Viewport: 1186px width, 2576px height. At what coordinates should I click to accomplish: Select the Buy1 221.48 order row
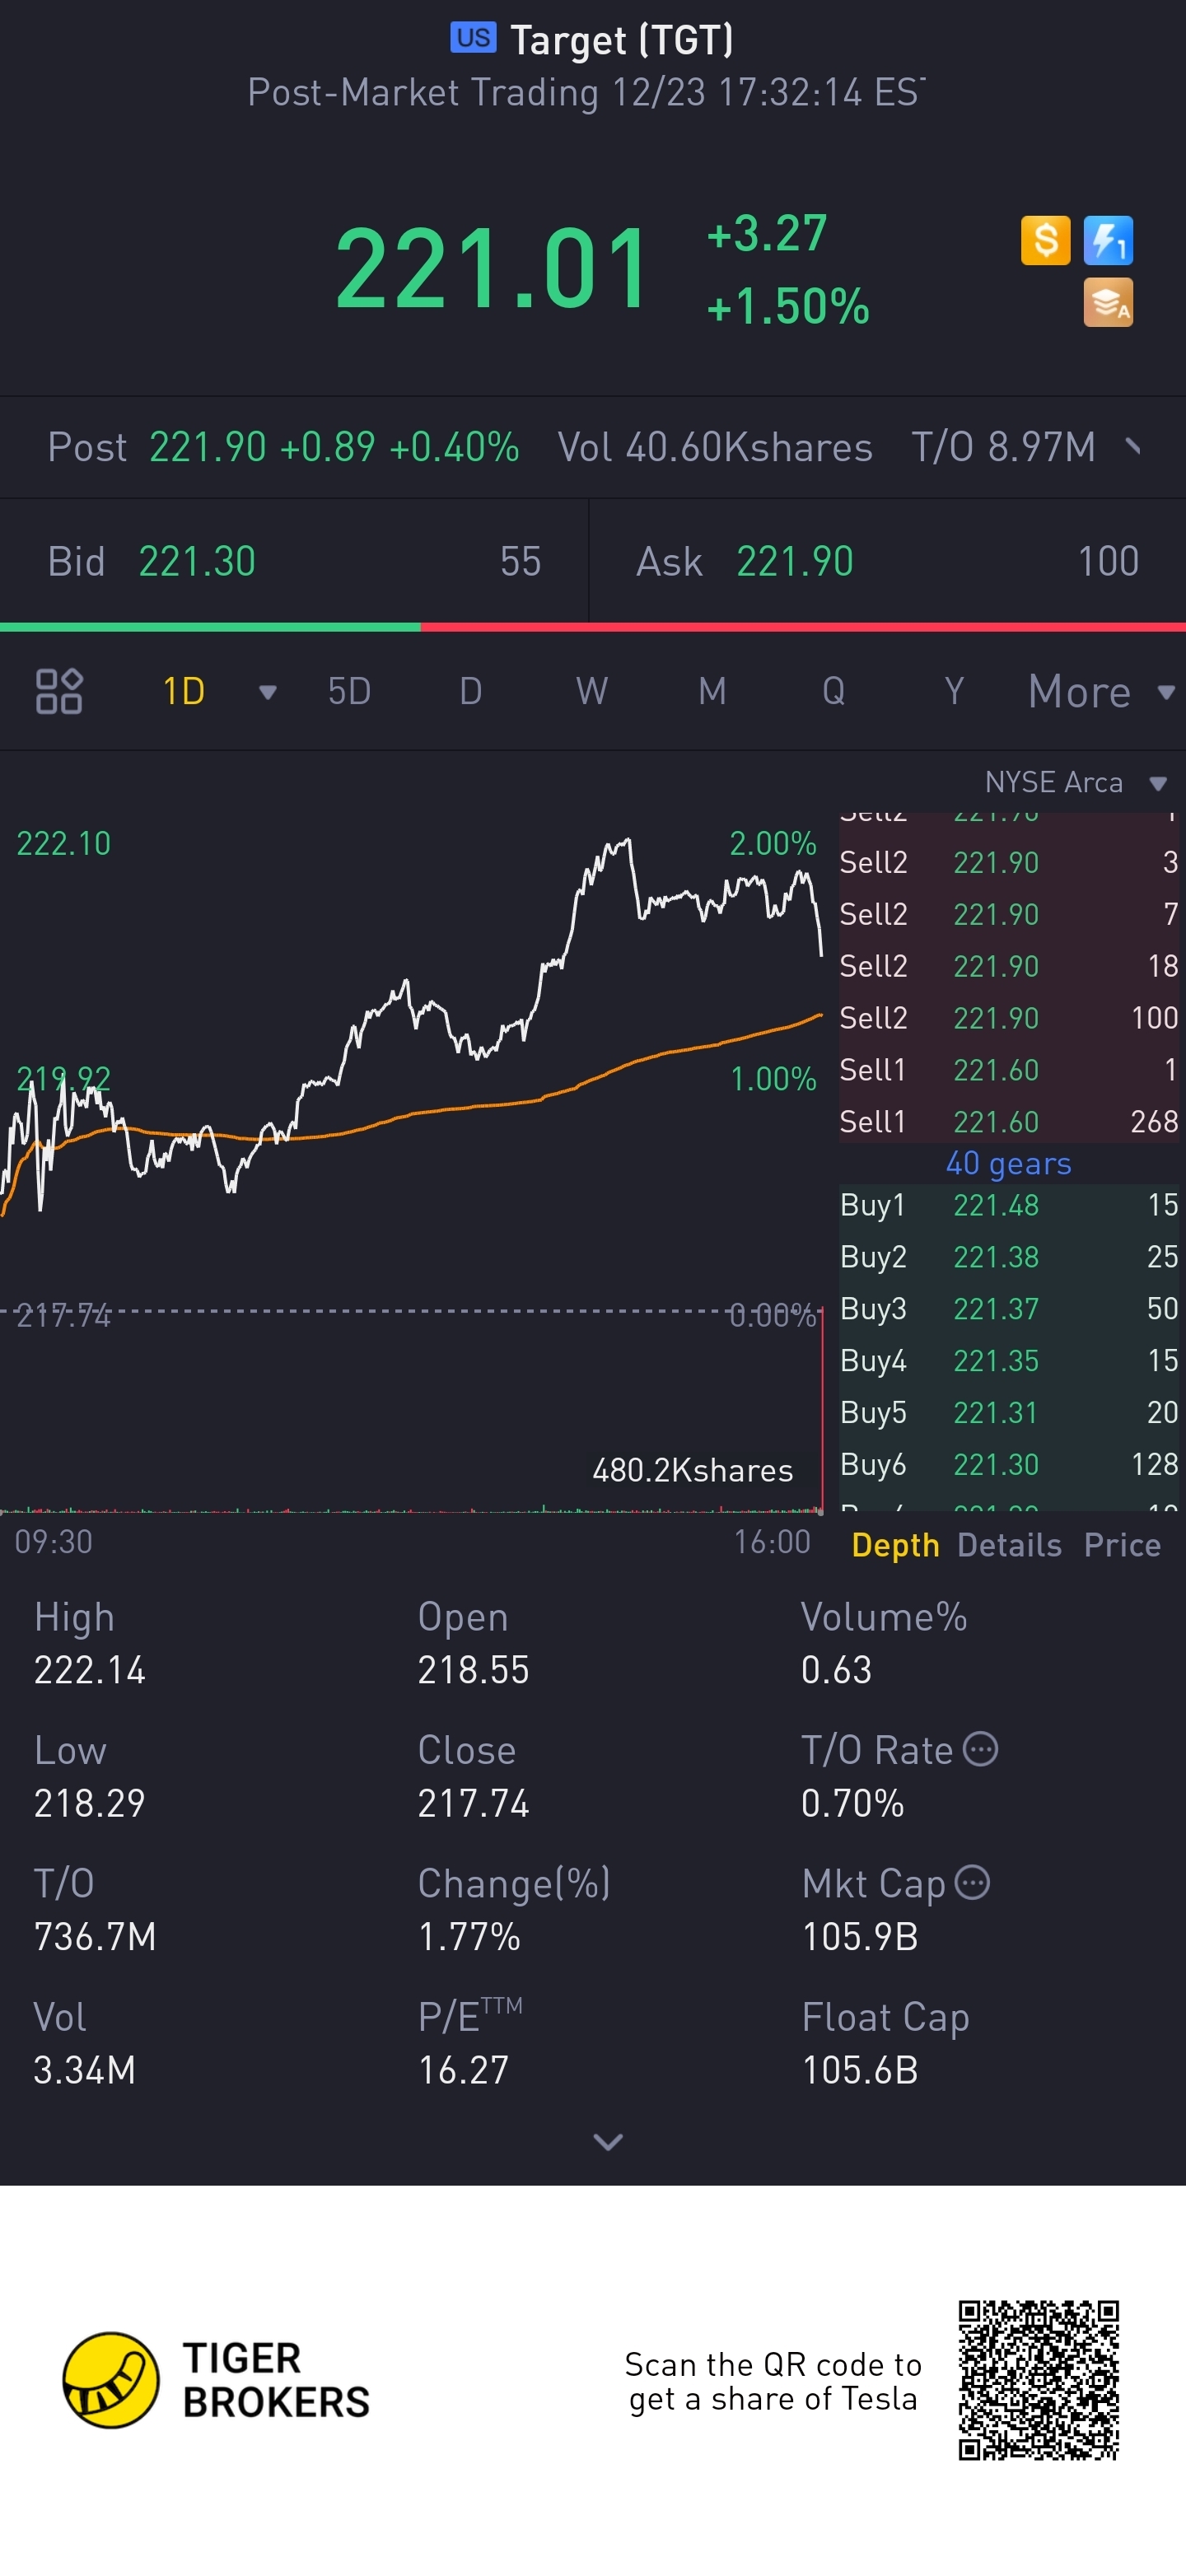tap(1009, 1205)
